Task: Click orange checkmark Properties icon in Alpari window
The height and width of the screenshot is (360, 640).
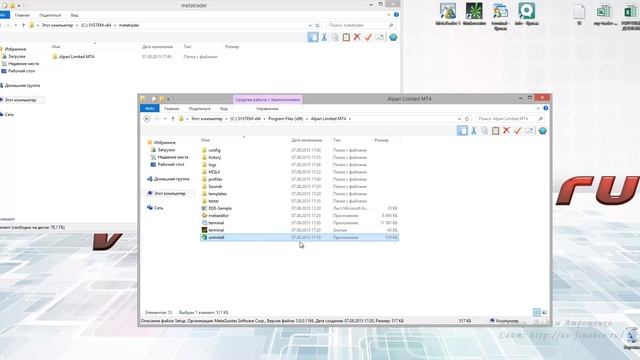Action: 518,131
